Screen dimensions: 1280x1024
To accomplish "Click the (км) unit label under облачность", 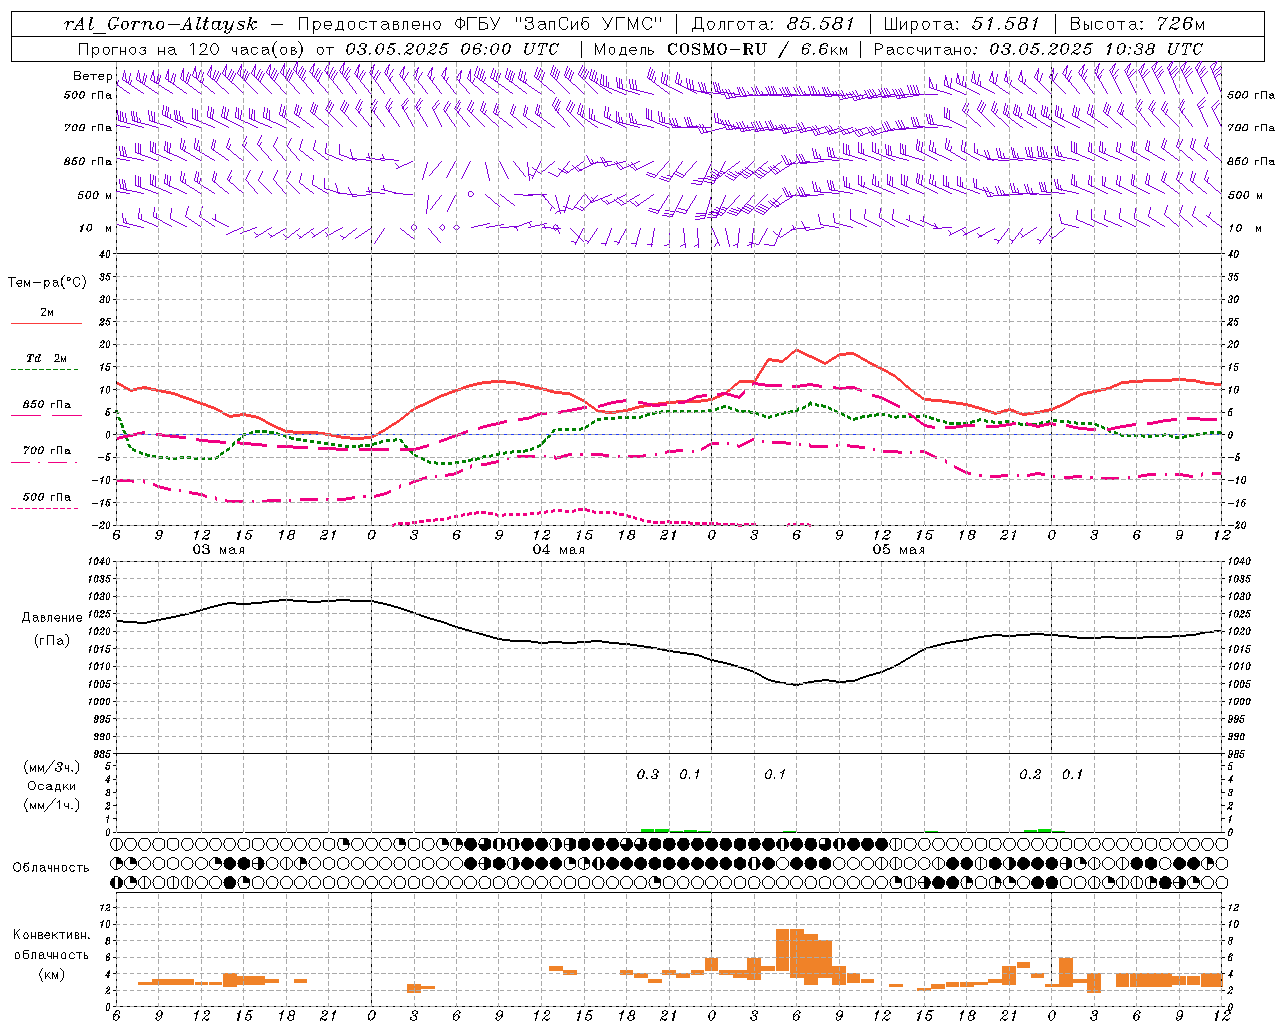I will pos(53,974).
